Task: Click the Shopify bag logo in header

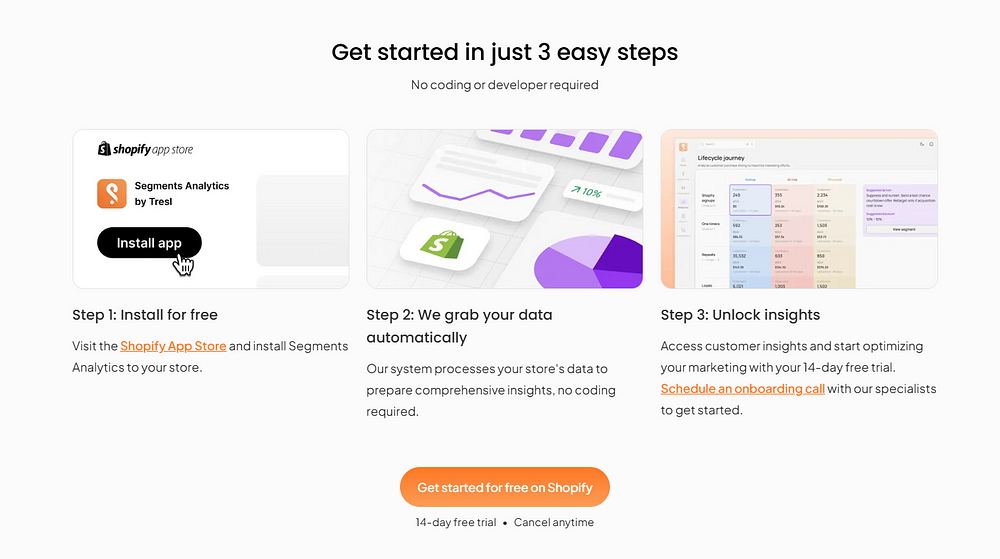Action: tap(104, 149)
